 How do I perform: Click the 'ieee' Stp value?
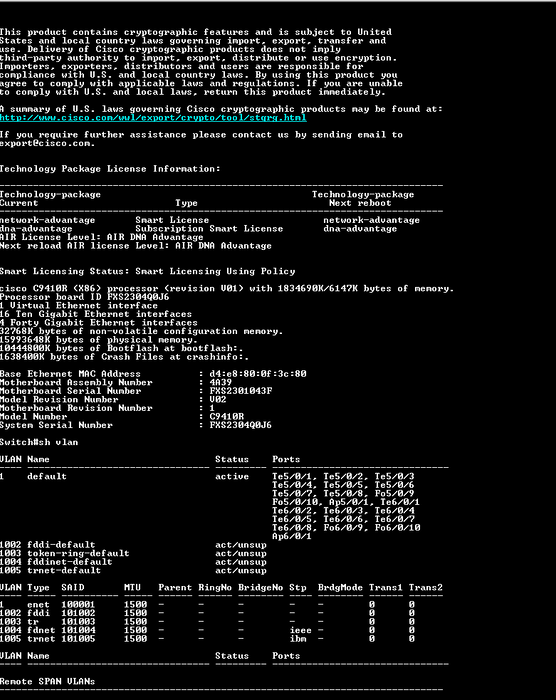pyautogui.click(x=300, y=630)
